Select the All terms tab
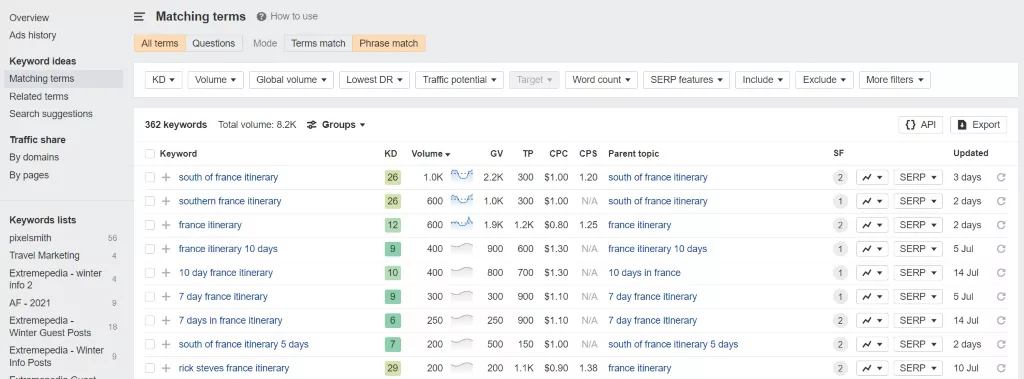This screenshot has width=1024, height=379. pos(159,43)
